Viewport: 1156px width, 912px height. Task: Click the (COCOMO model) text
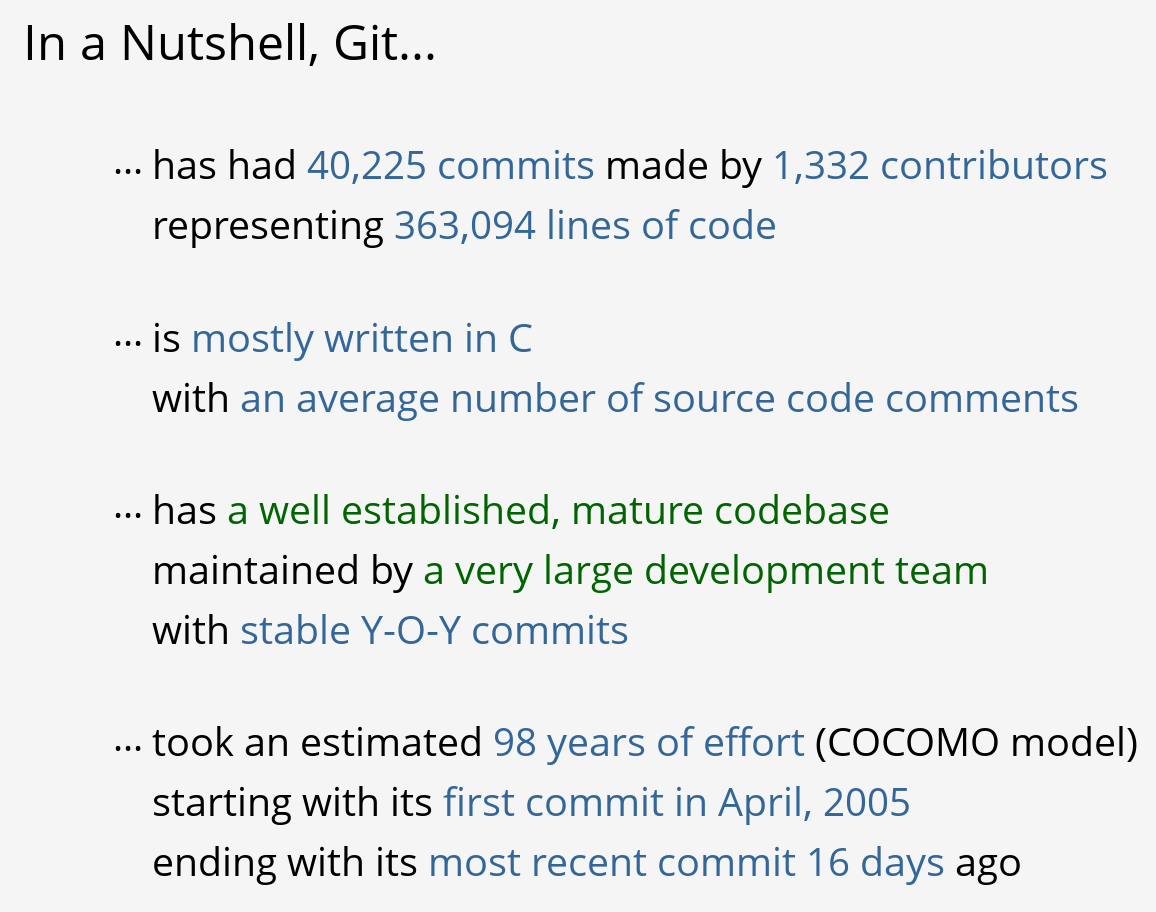tap(976, 743)
